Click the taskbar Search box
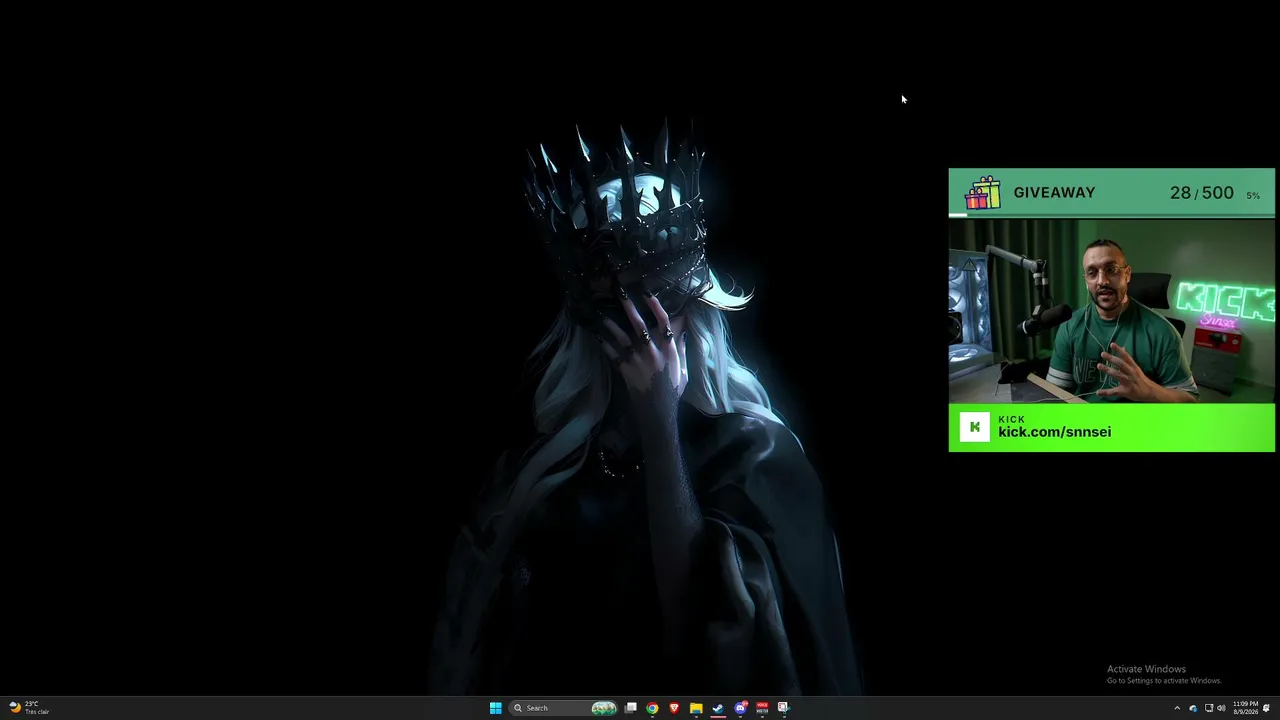Image resolution: width=1280 pixels, height=720 pixels. 563,708
